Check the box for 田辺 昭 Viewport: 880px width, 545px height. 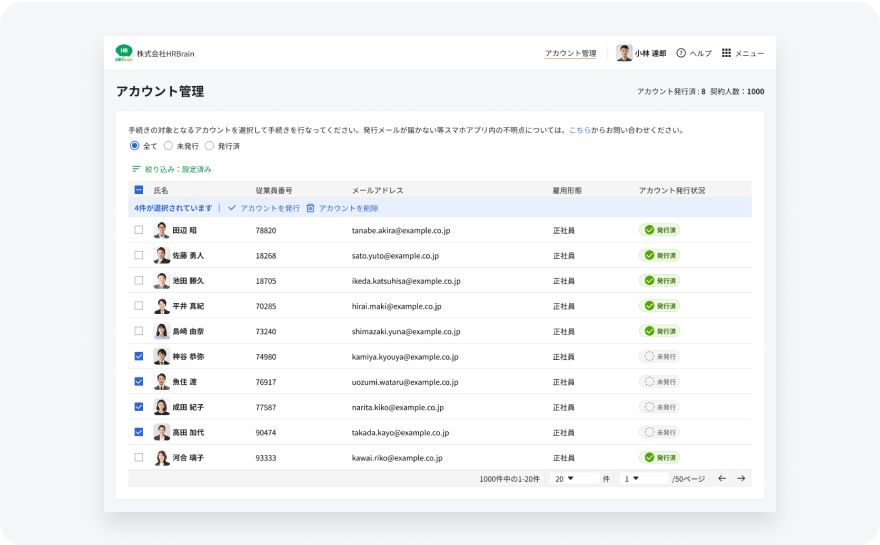click(x=139, y=230)
